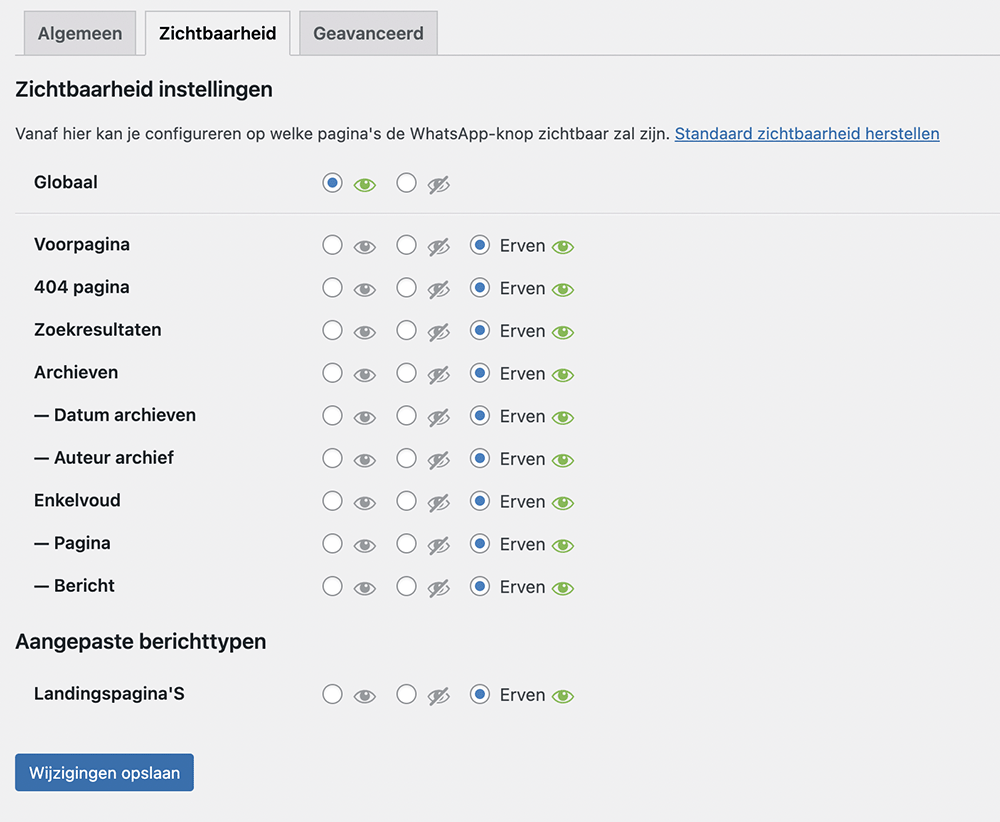This screenshot has width=1000, height=822.
Task: Click Standaard zichtbaarheid herstellen link
Action: click(806, 133)
